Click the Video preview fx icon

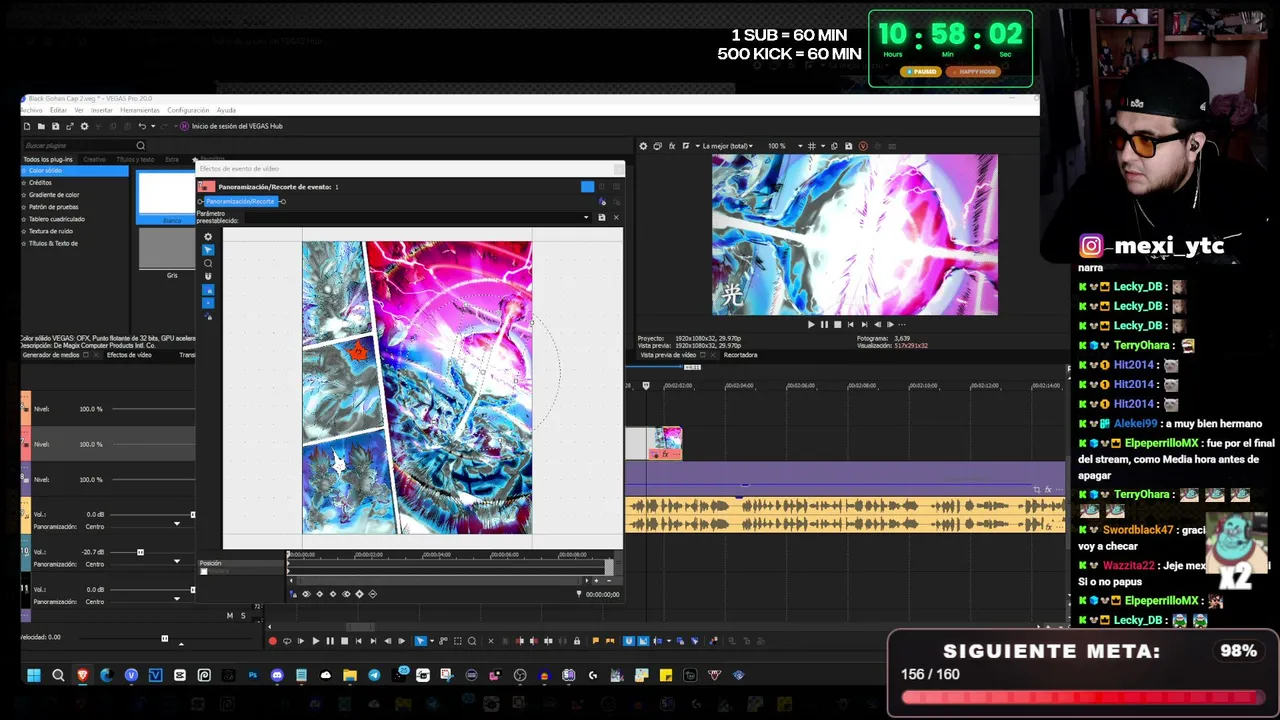[672, 146]
